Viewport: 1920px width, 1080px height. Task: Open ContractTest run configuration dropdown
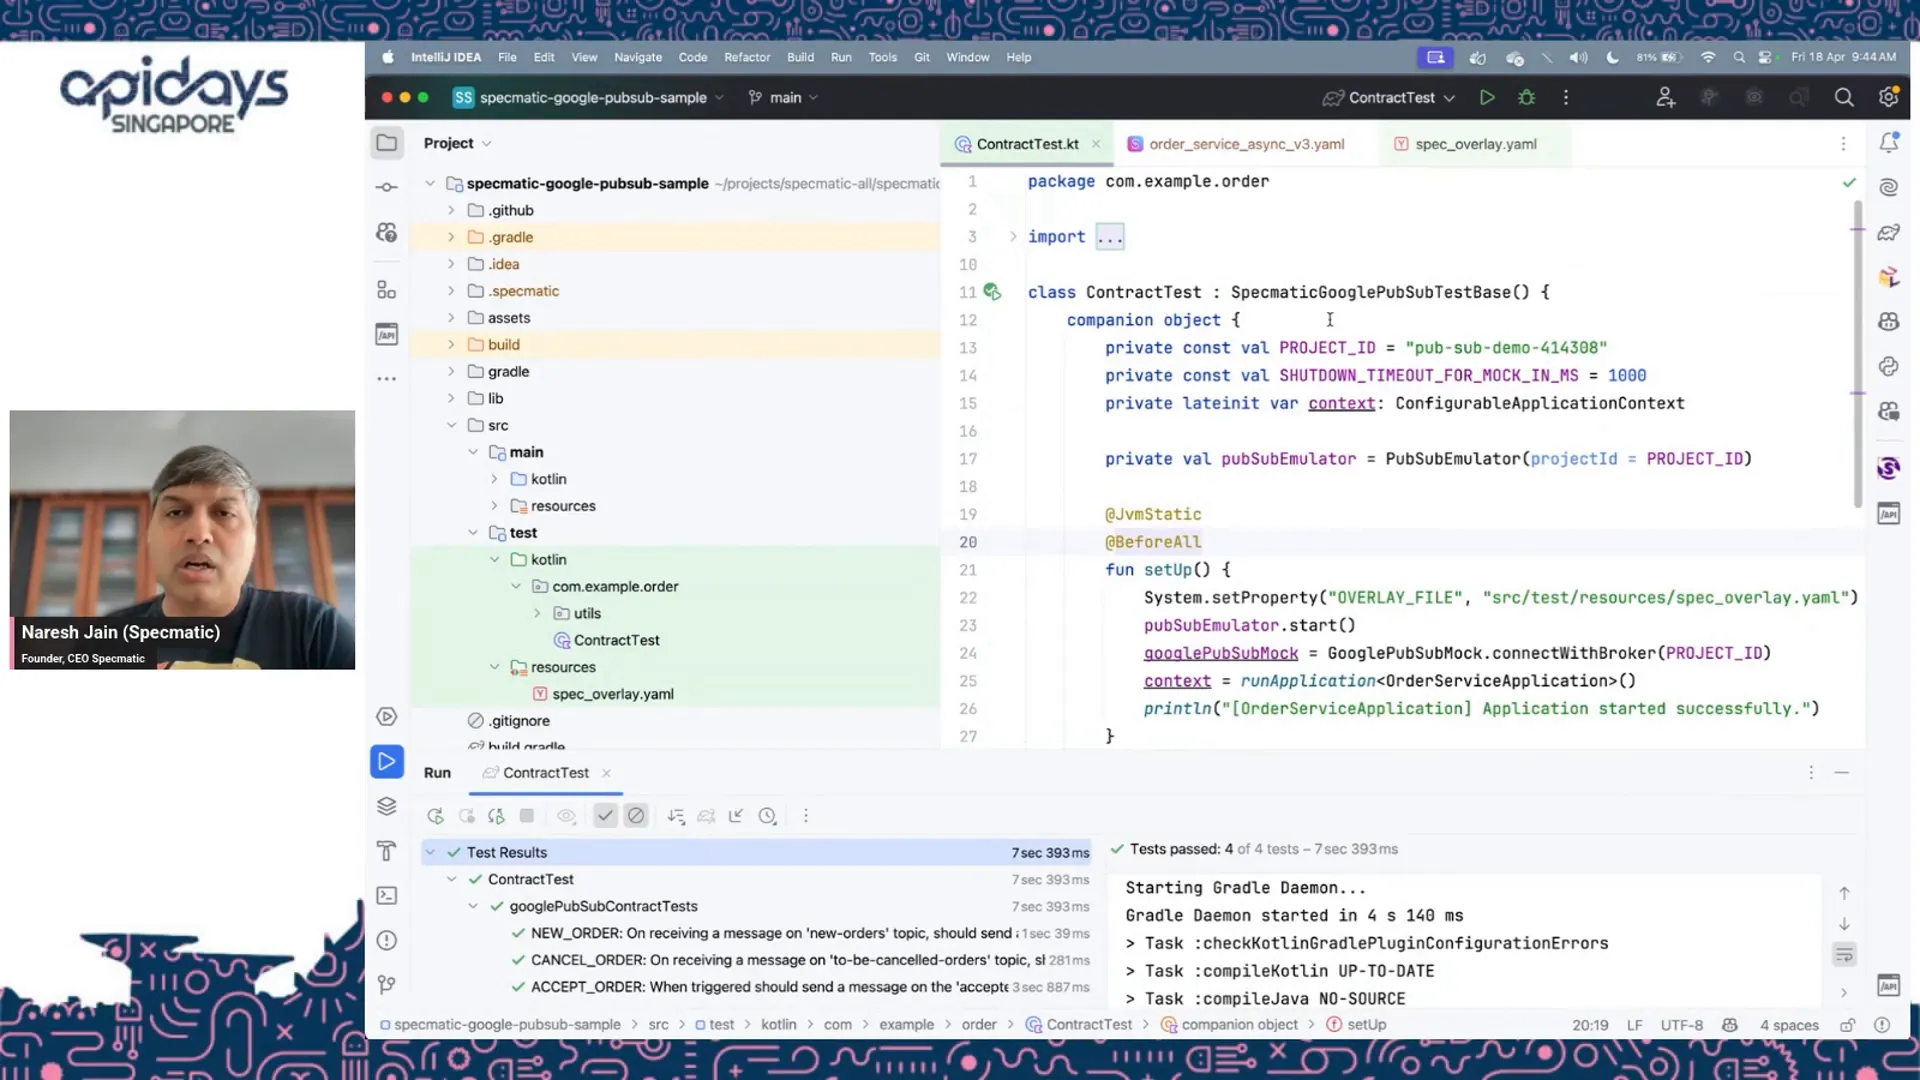pos(1389,97)
